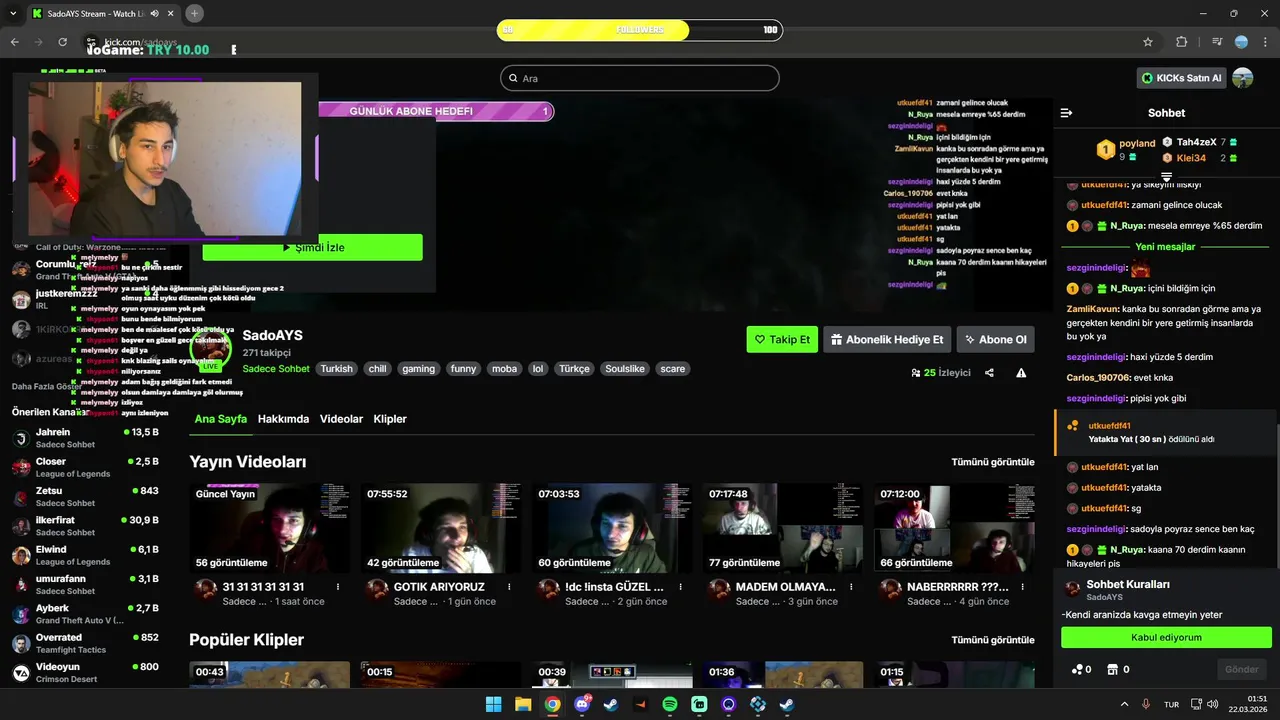Click the report warning triangle icon
The height and width of the screenshot is (720, 1280).
(x=1021, y=373)
